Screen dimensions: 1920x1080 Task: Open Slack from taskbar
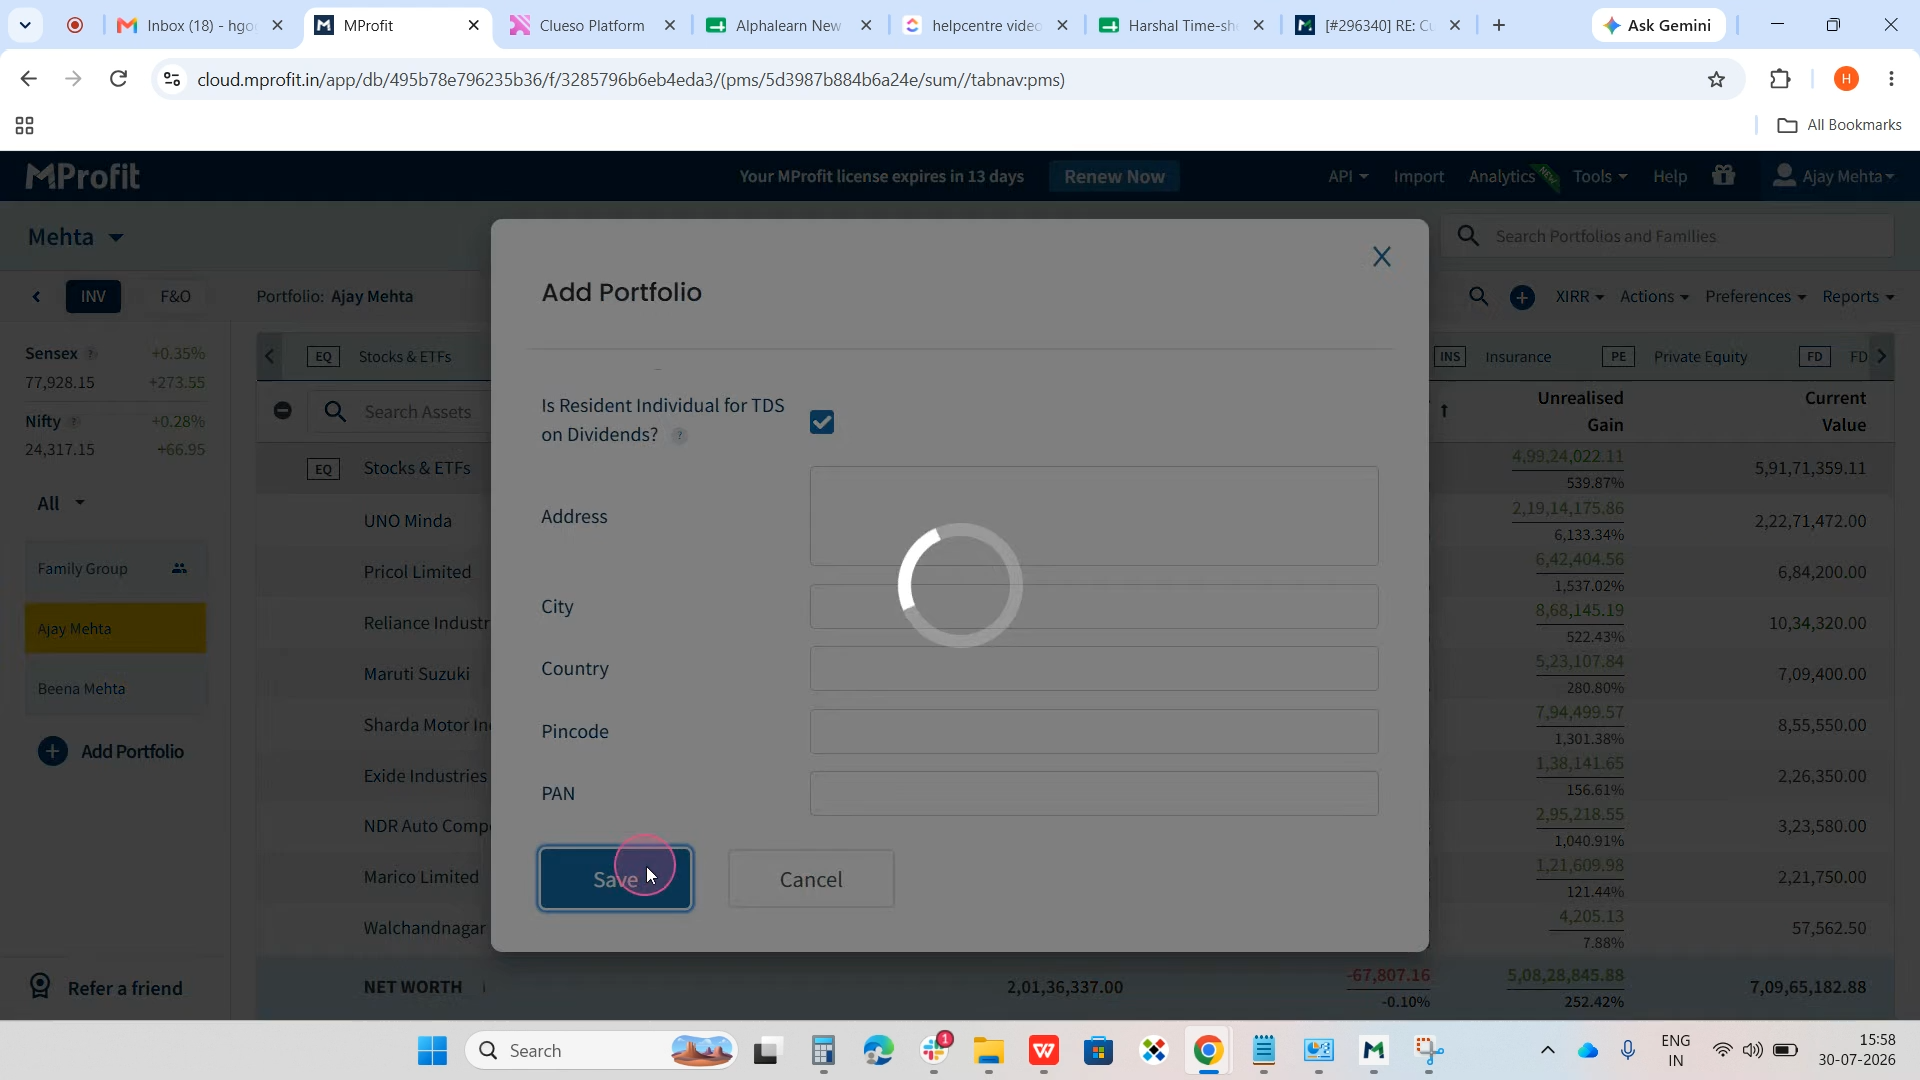[x=934, y=1051]
